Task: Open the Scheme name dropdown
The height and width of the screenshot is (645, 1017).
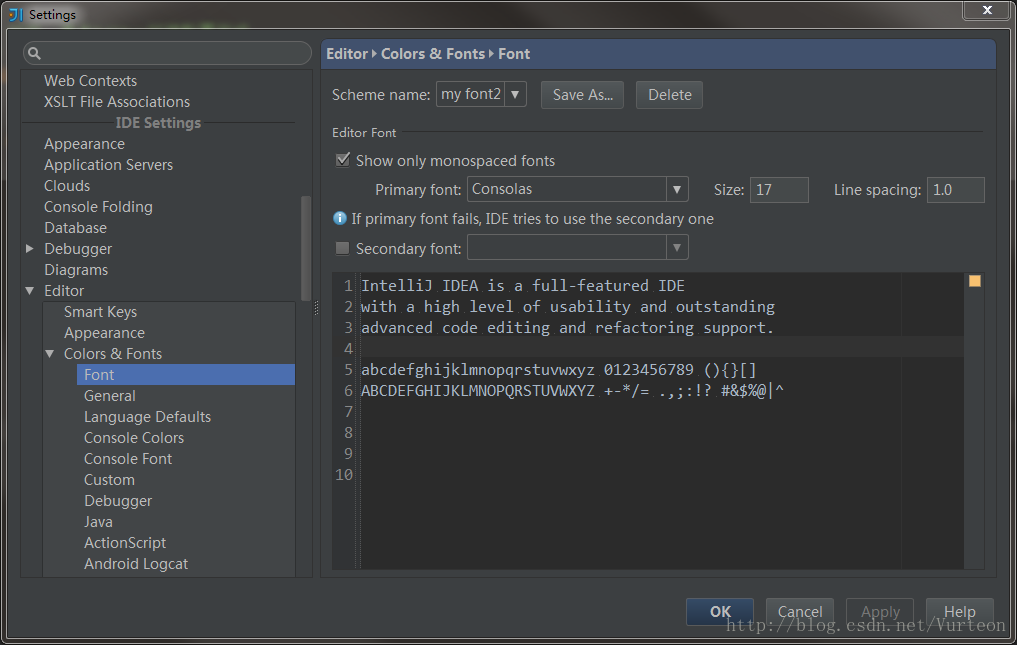Action: point(515,95)
